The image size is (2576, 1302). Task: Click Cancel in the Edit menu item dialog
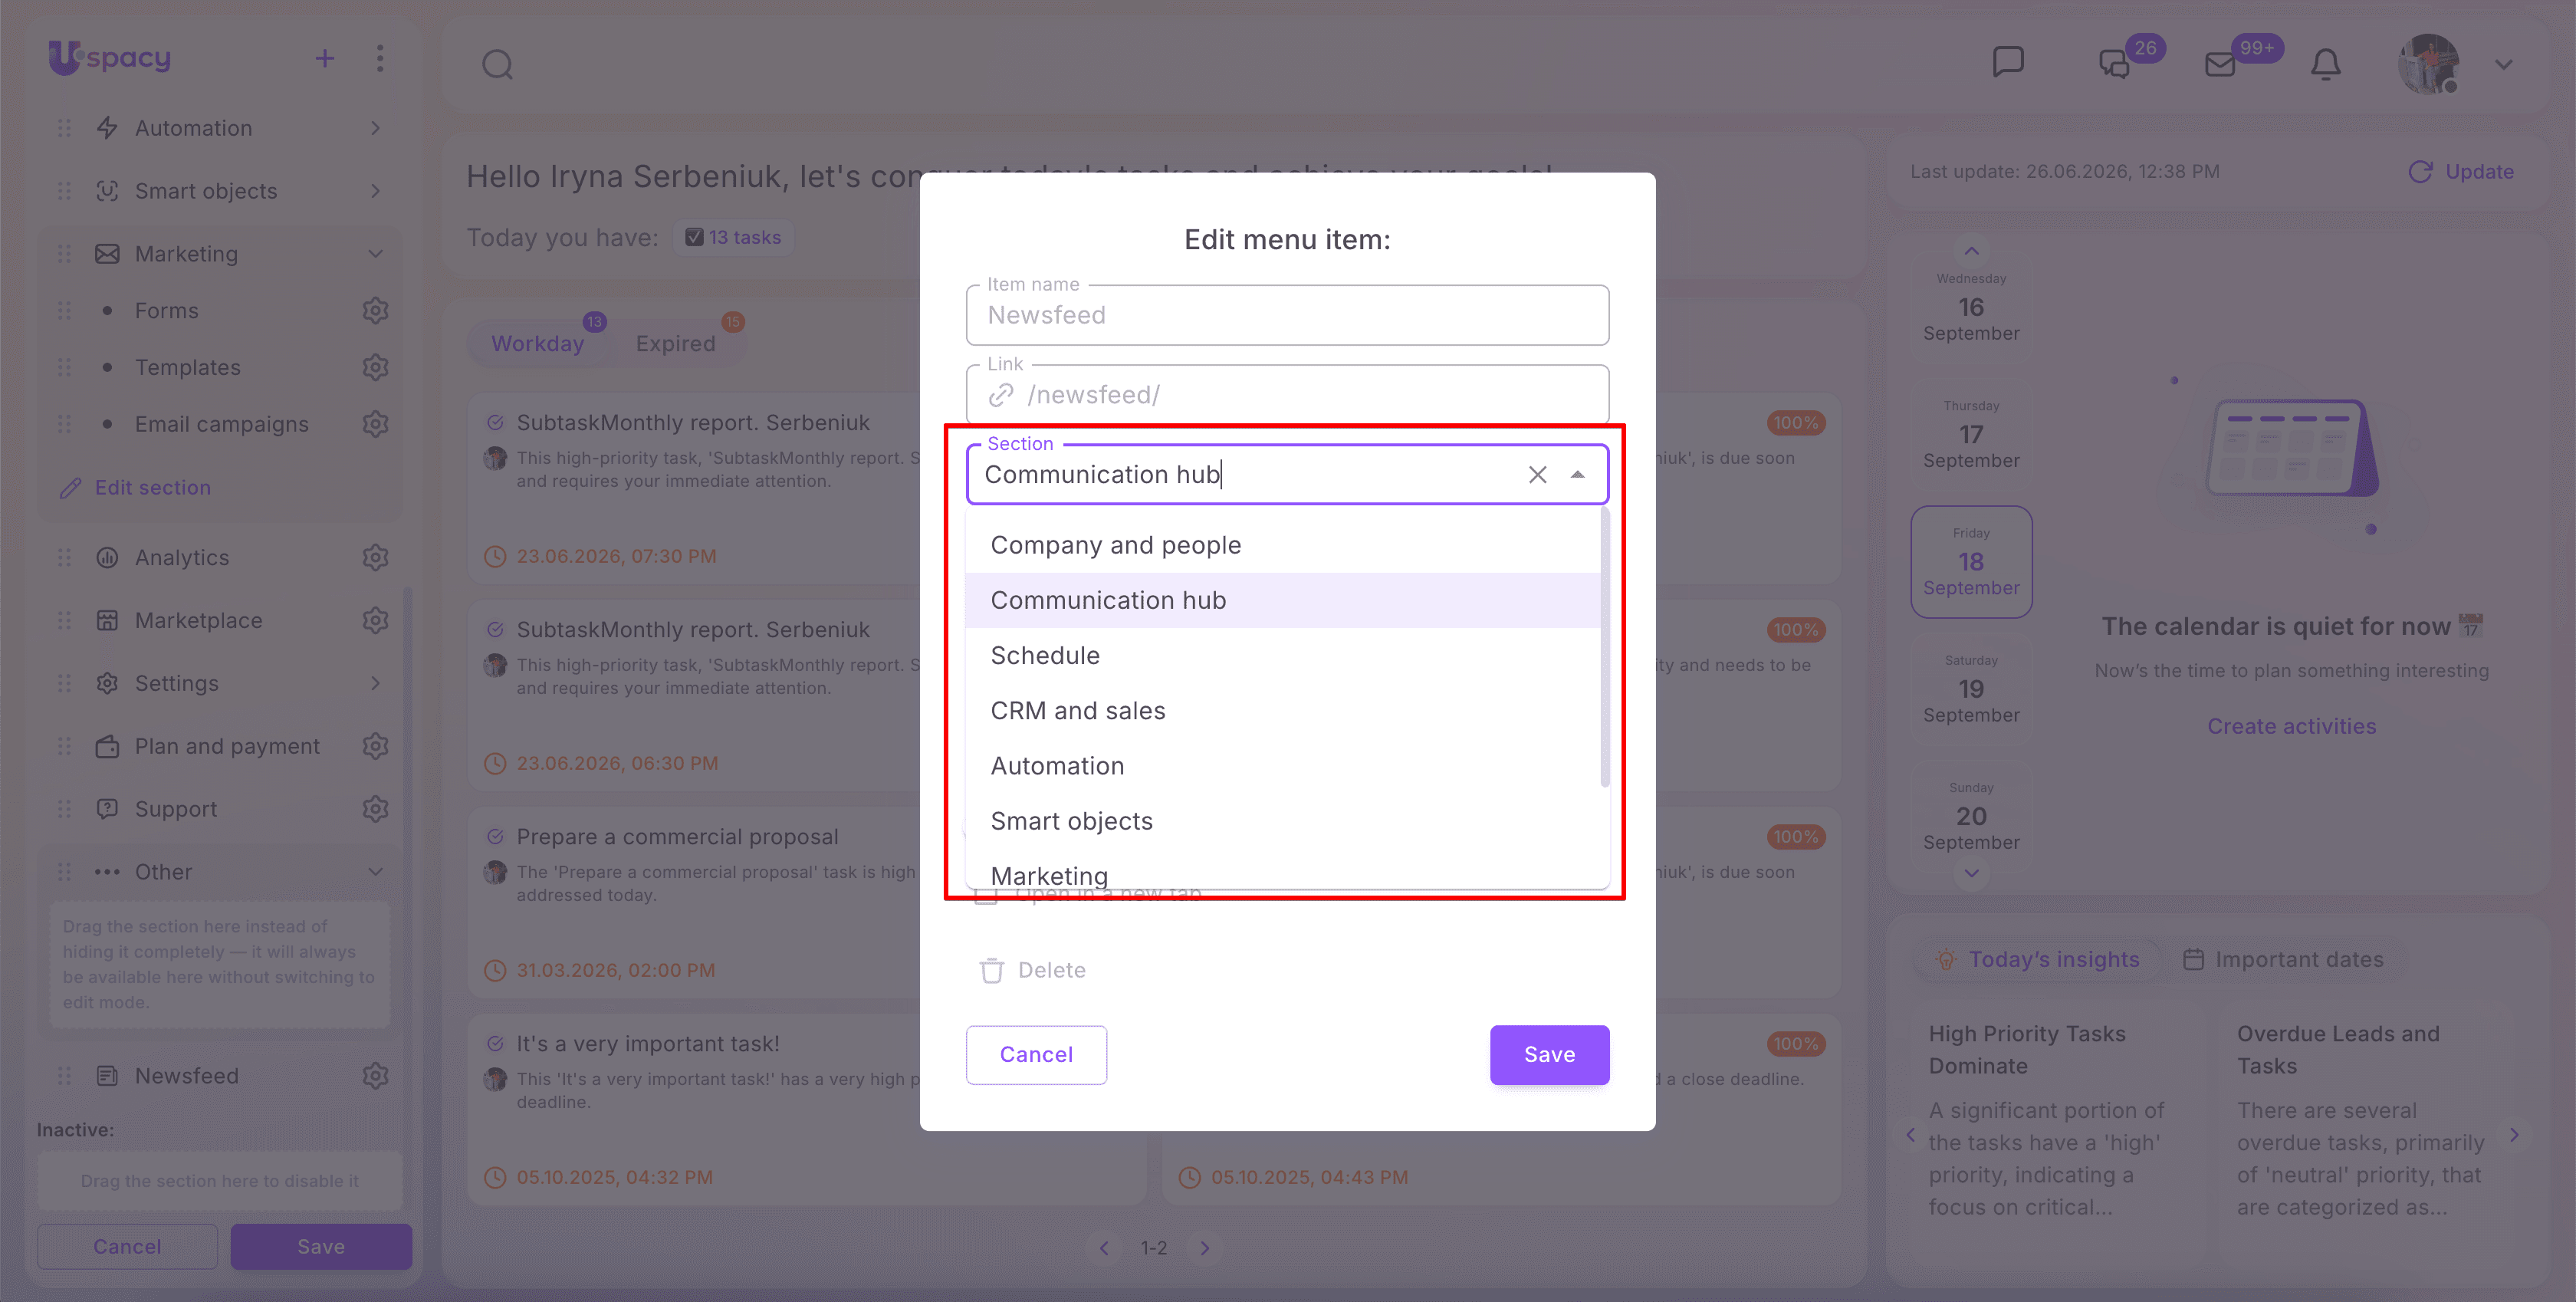(1036, 1055)
